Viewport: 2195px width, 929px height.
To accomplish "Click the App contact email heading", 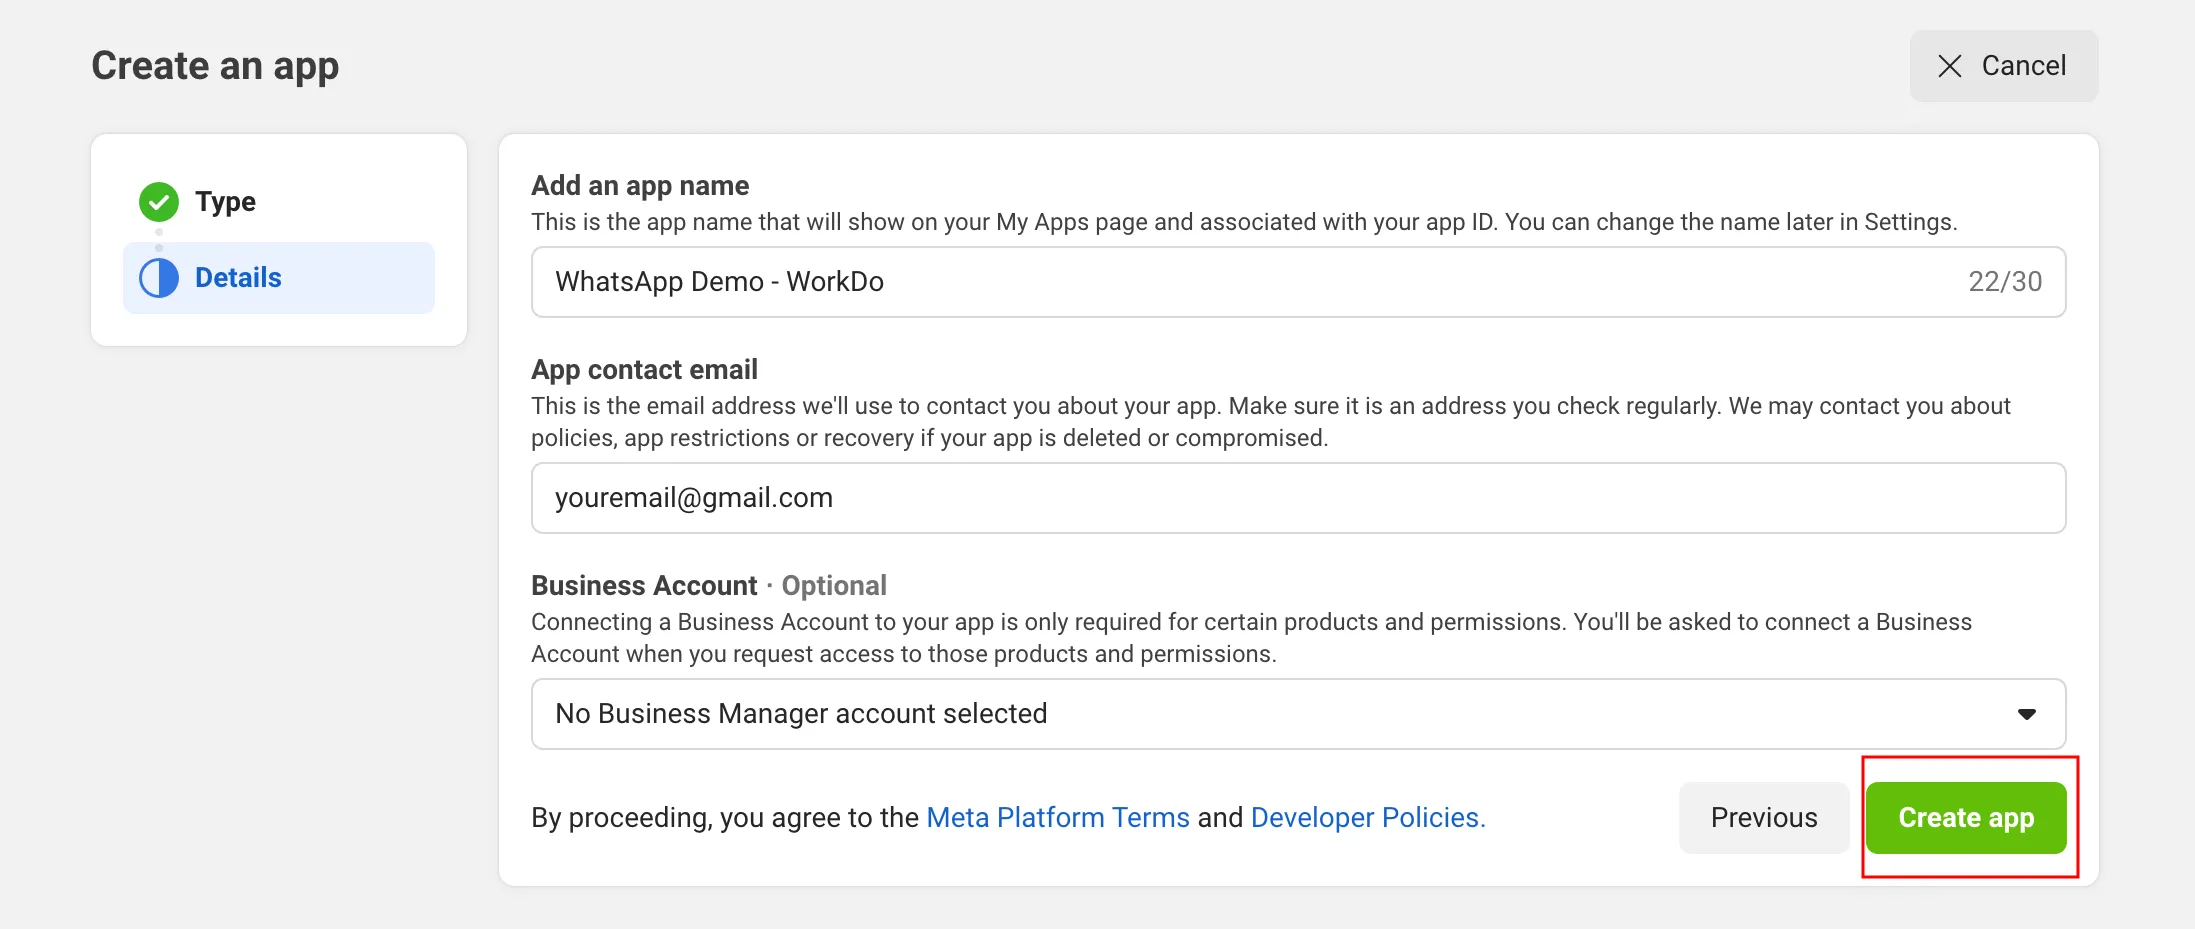I will (644, 370).
